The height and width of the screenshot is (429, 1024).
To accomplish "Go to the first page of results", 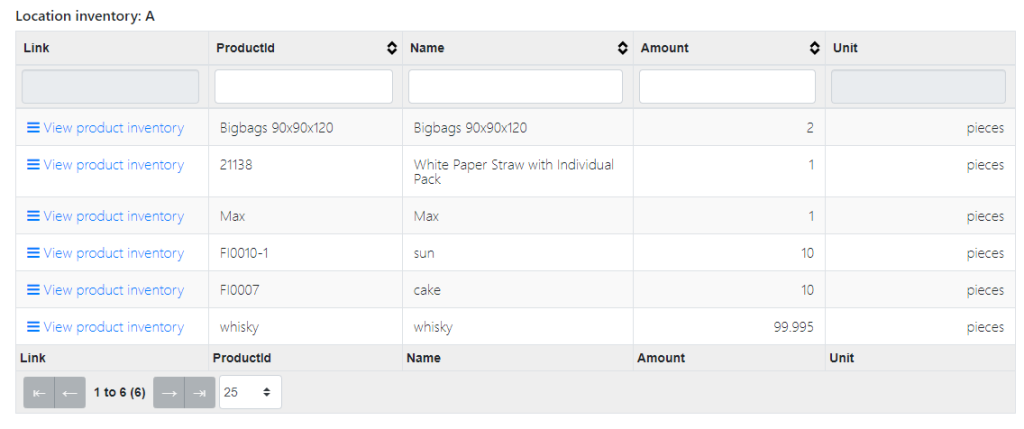I will click(x=39, y=392).
